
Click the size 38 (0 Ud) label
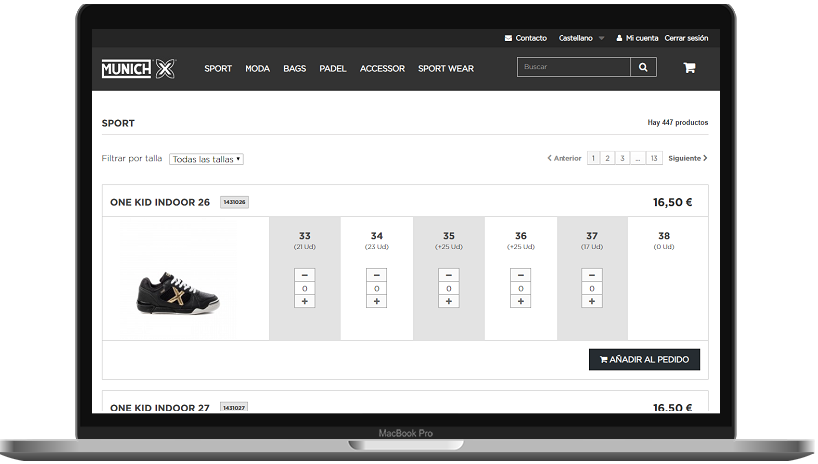click(x=664, y=241)
